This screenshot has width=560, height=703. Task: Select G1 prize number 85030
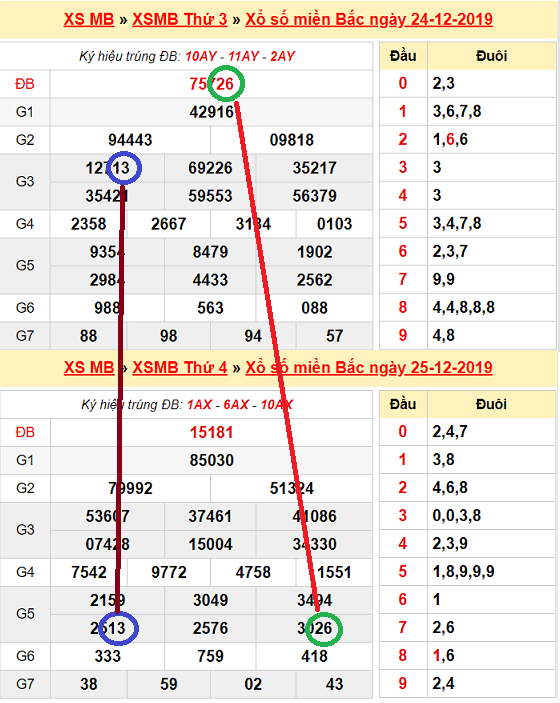pos(212,460)
